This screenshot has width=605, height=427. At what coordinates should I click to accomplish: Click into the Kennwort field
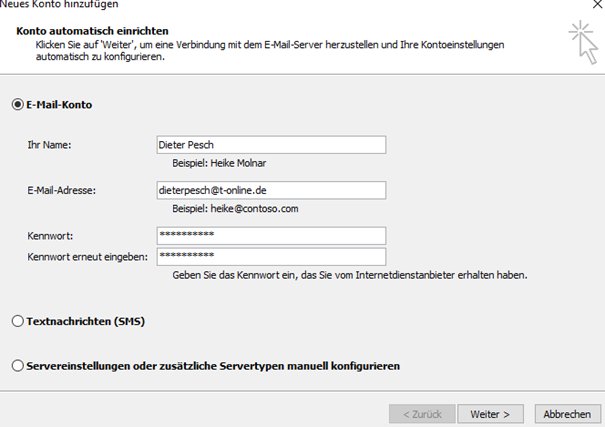[x=271, y=235]
